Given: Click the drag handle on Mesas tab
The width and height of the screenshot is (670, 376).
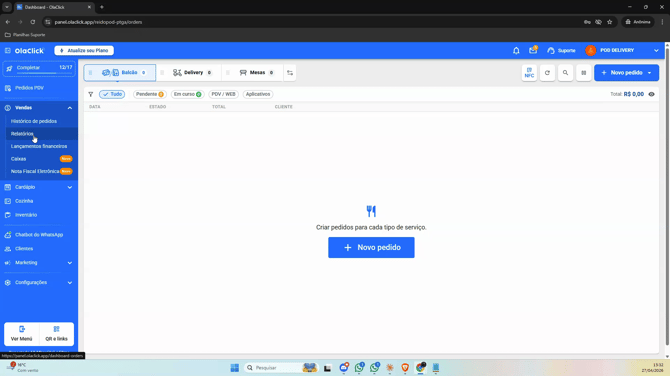Looking at the screenshot, I should (228, 73).
